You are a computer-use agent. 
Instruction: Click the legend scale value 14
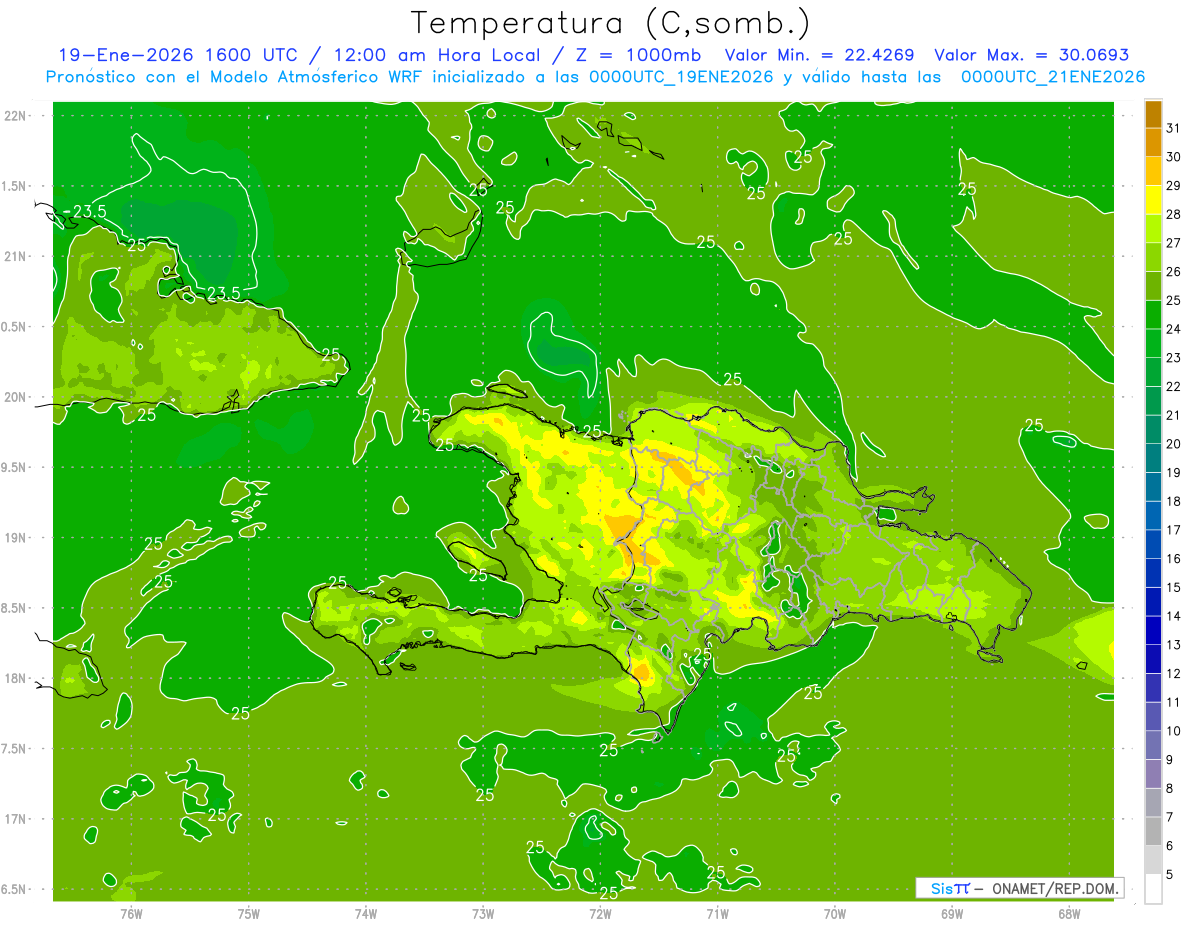(1173, 616)
